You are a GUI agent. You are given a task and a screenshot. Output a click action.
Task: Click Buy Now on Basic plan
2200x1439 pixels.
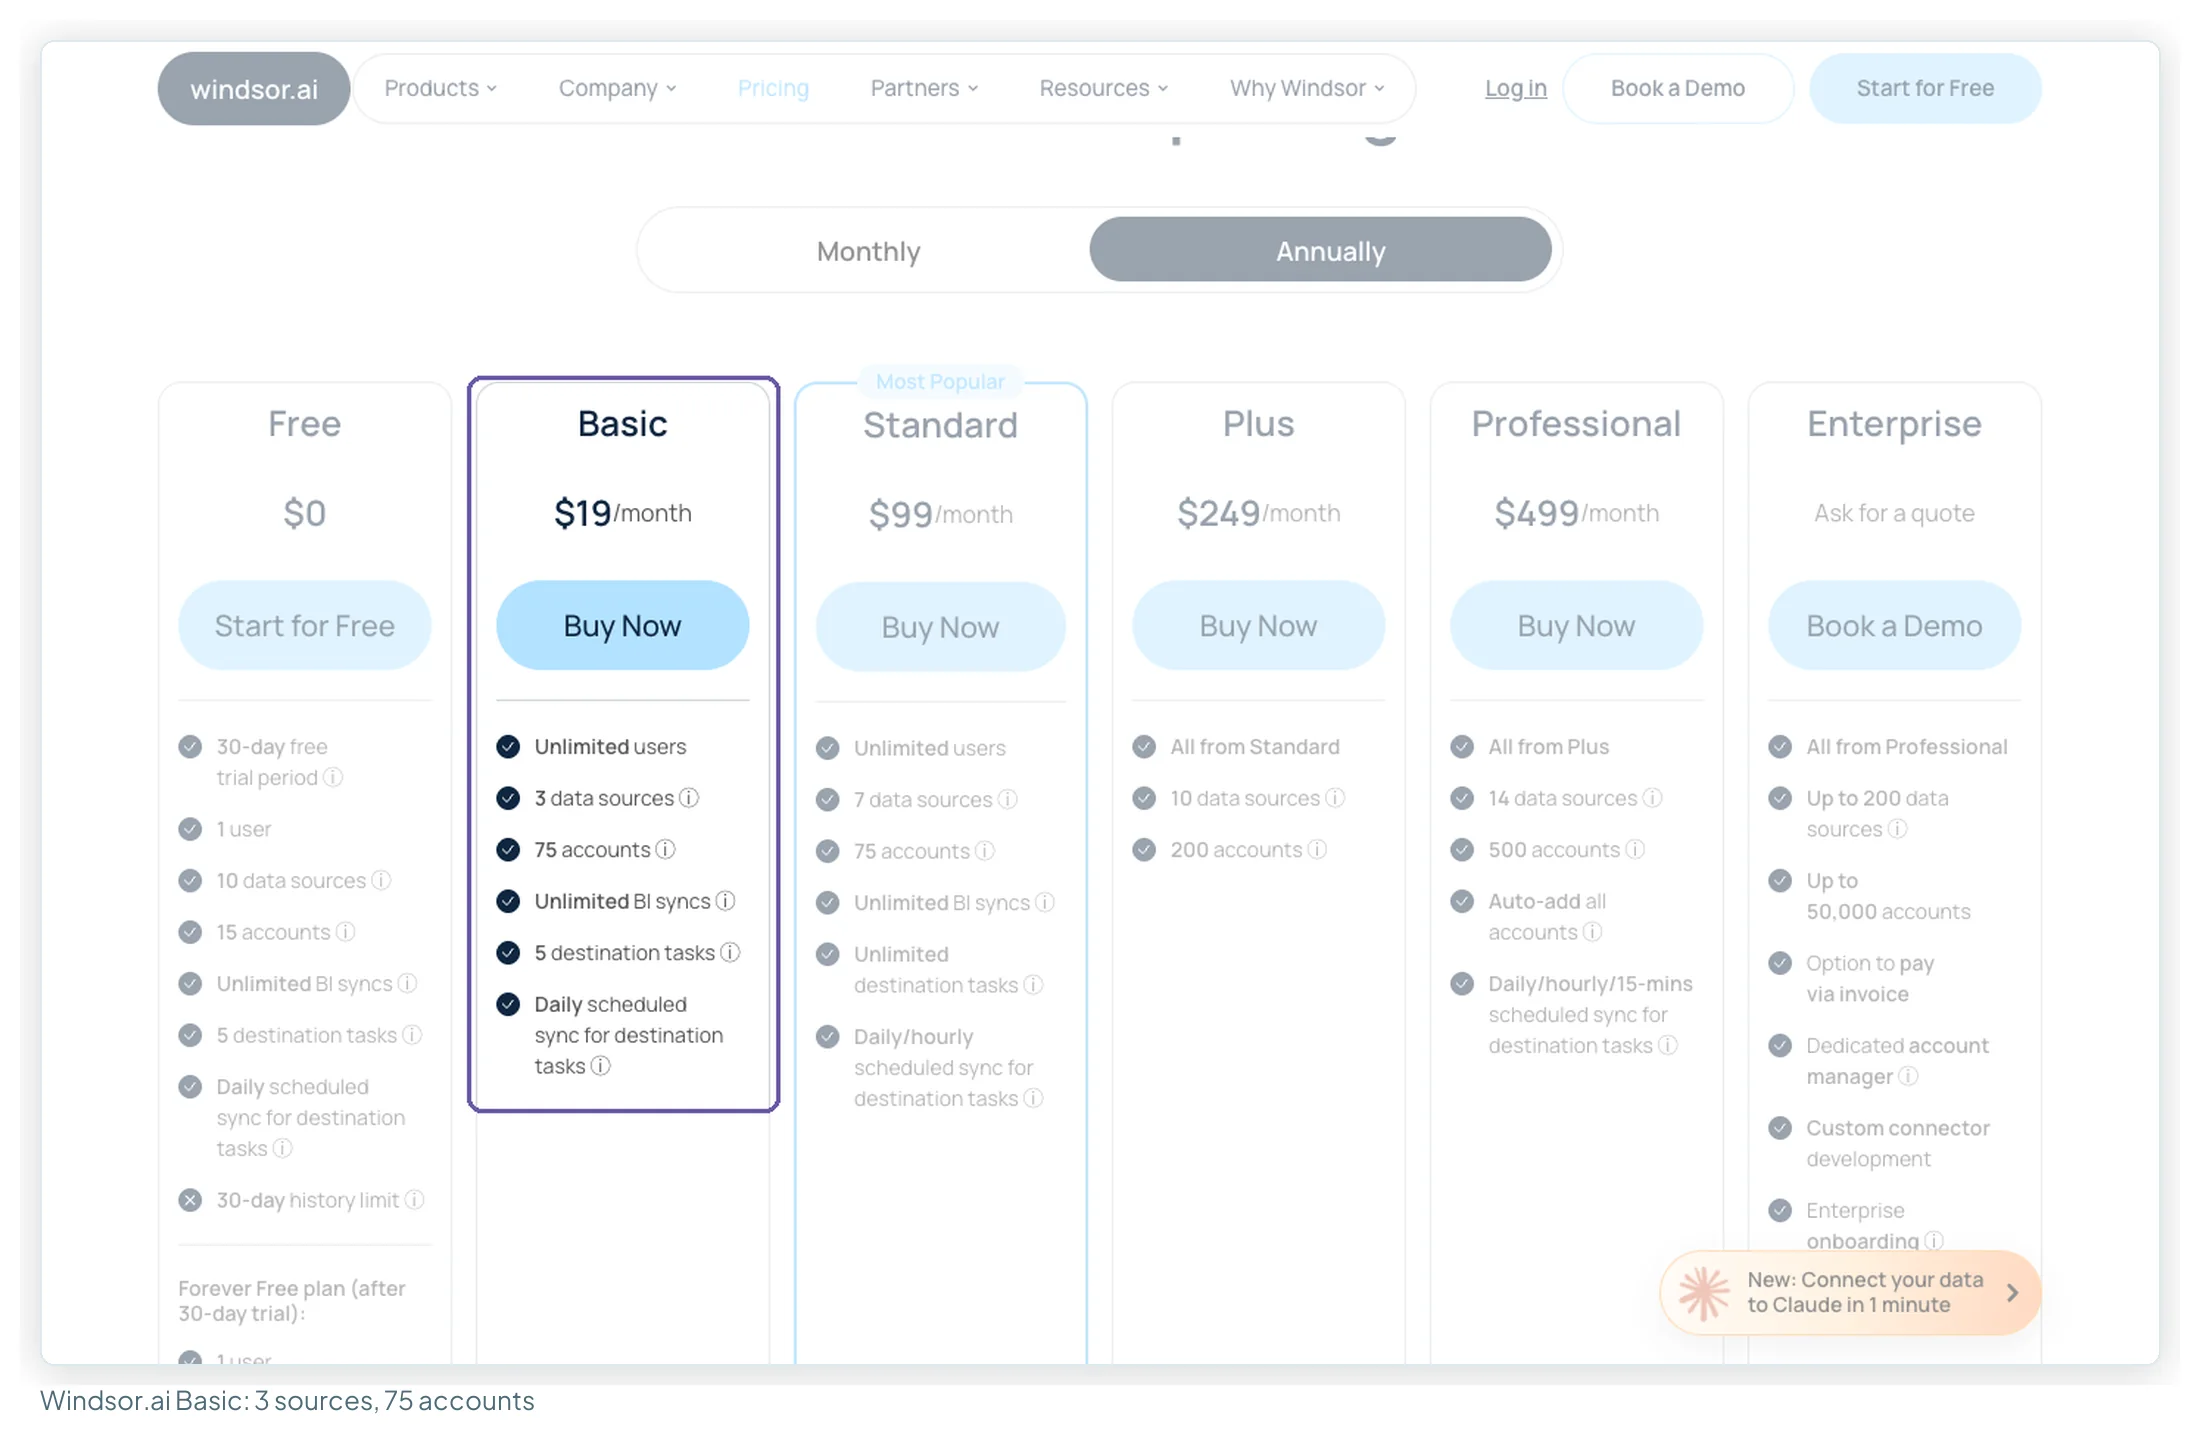click(622, 625)
